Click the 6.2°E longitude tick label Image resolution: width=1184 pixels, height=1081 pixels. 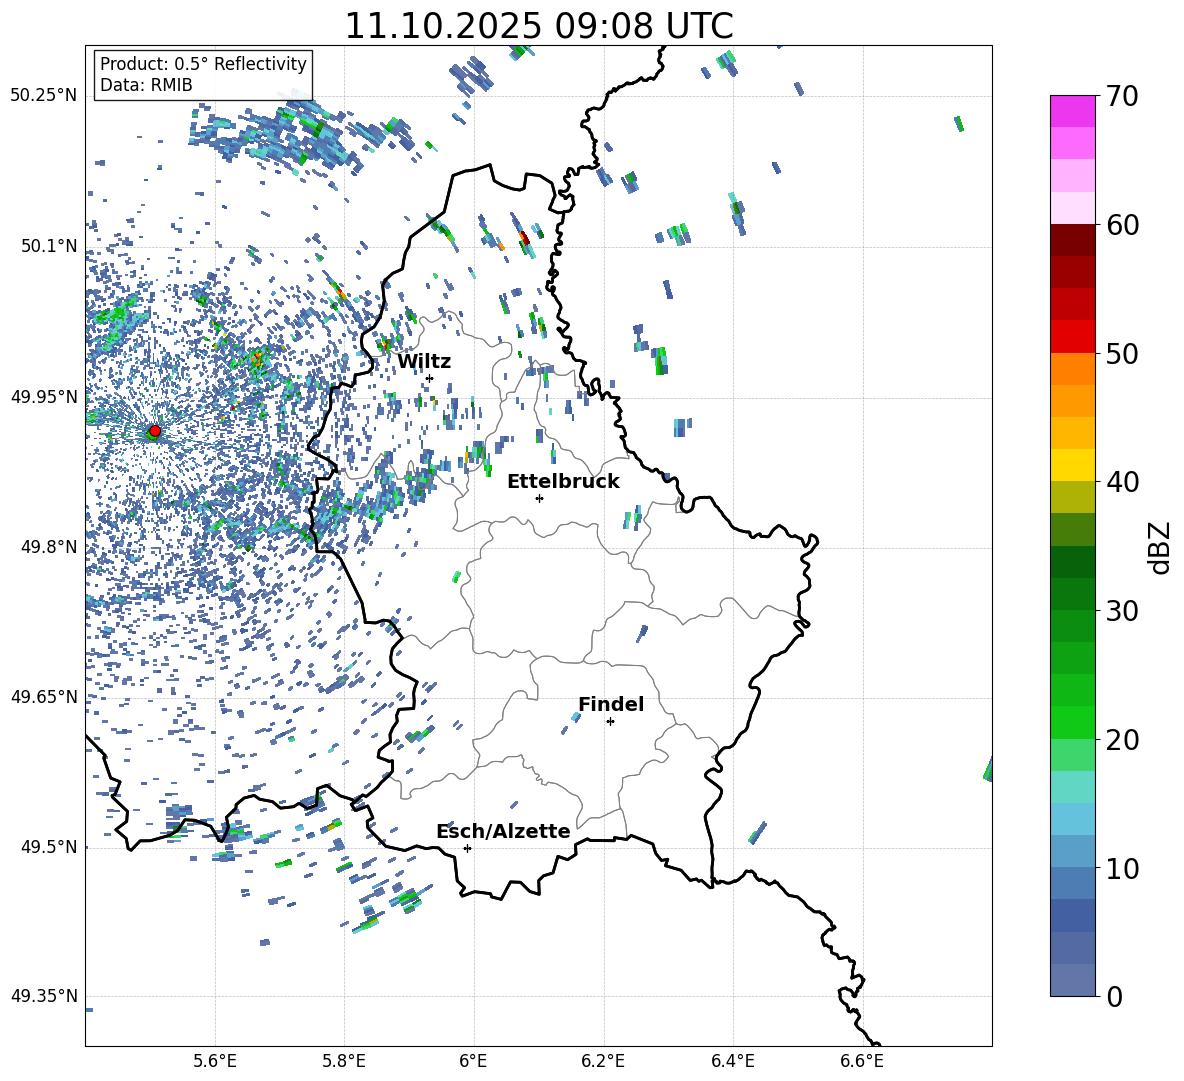point(603,1060)
